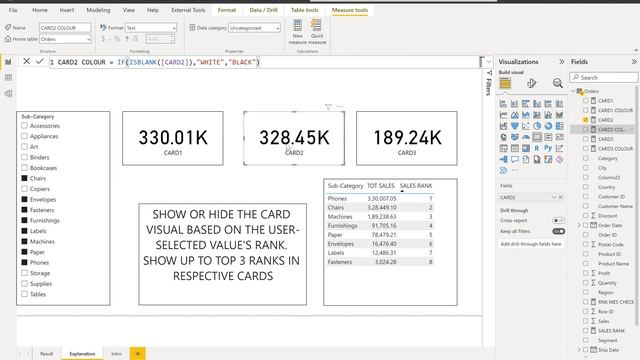Tick CARD1 field checkbox
Image resolution: width=640 pixels, height=360 pixels.
pyautogui.click(x=586, y=100)
